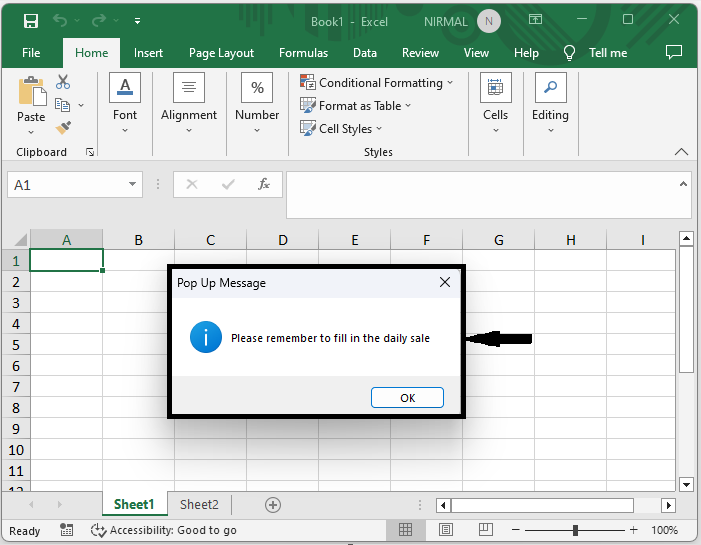Screen dimensions: 701x545
Task: Toggle Page Break Preview view
Action: click(485, 530)
